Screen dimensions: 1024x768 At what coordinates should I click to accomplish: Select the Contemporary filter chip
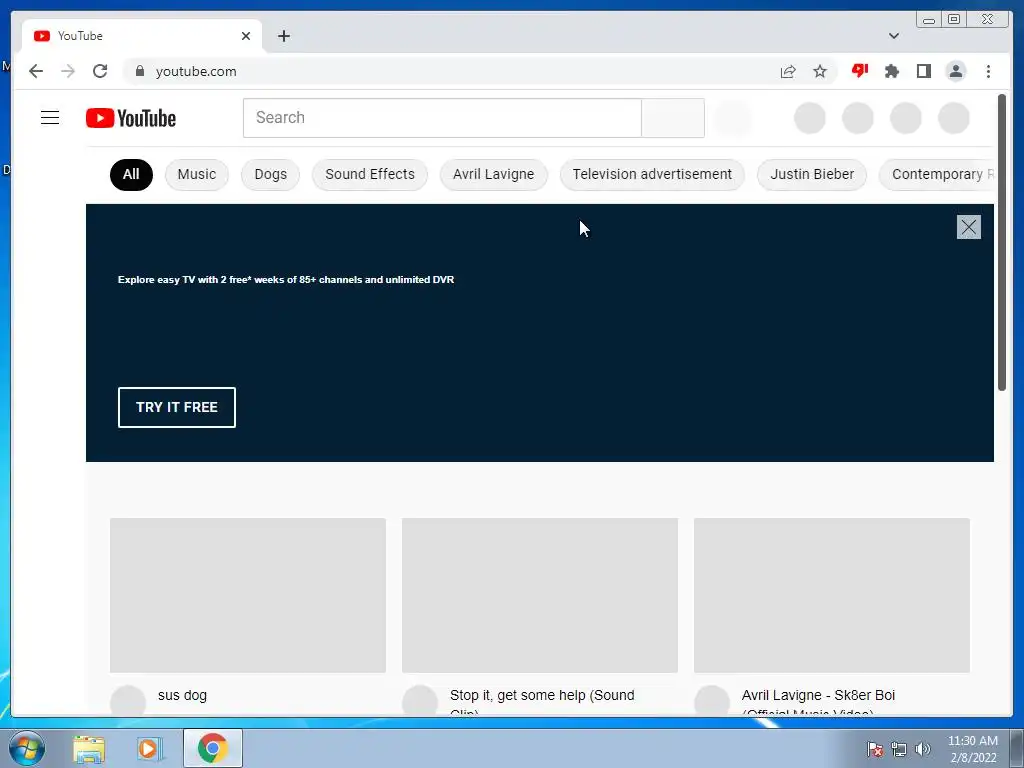pyautogui.click(x=937, y=174)
